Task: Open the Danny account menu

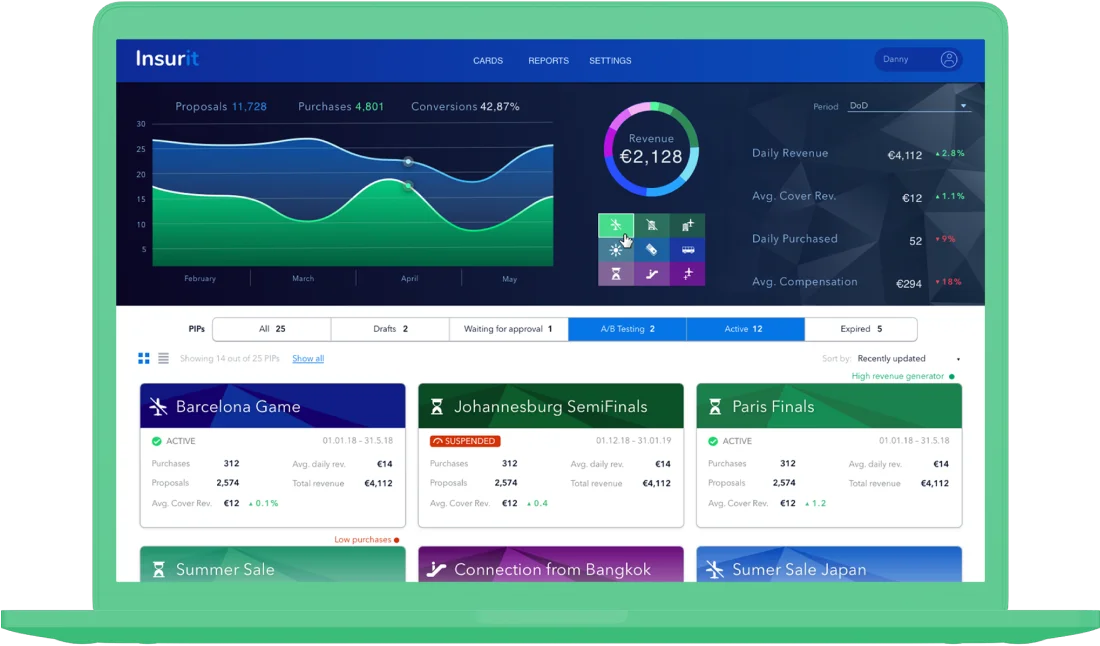Action: (x=918, y=60)
